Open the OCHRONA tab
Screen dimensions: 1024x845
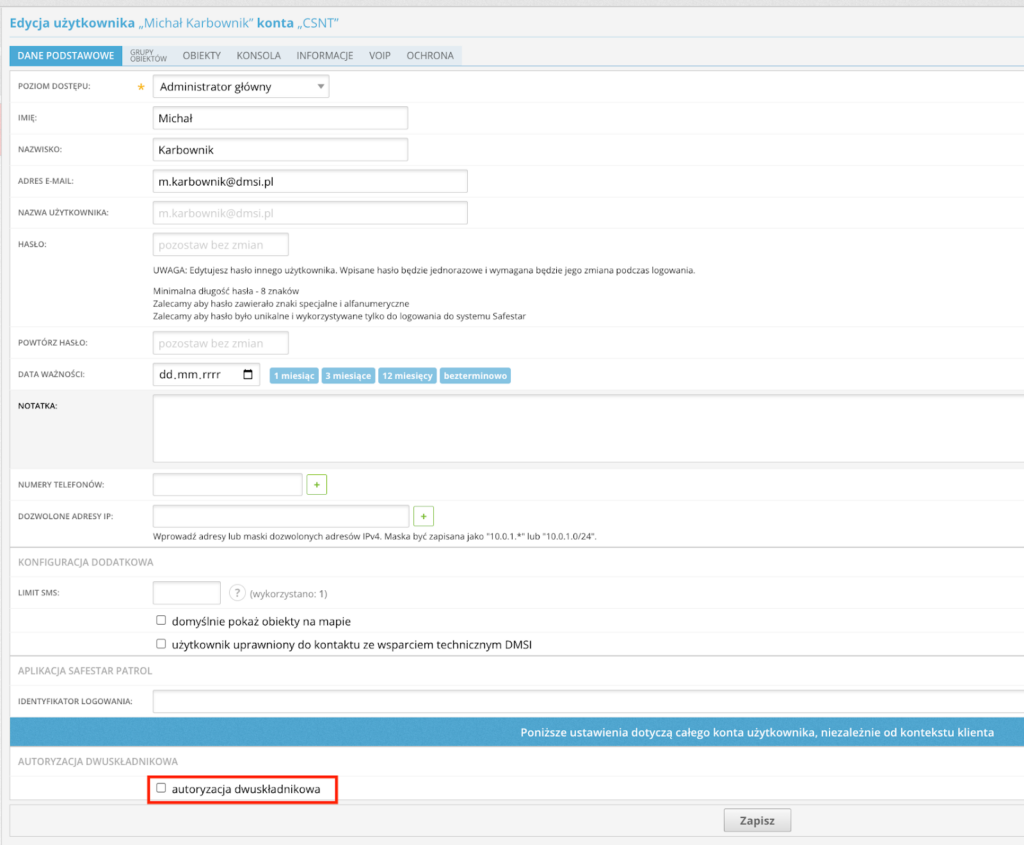[429, 56]
